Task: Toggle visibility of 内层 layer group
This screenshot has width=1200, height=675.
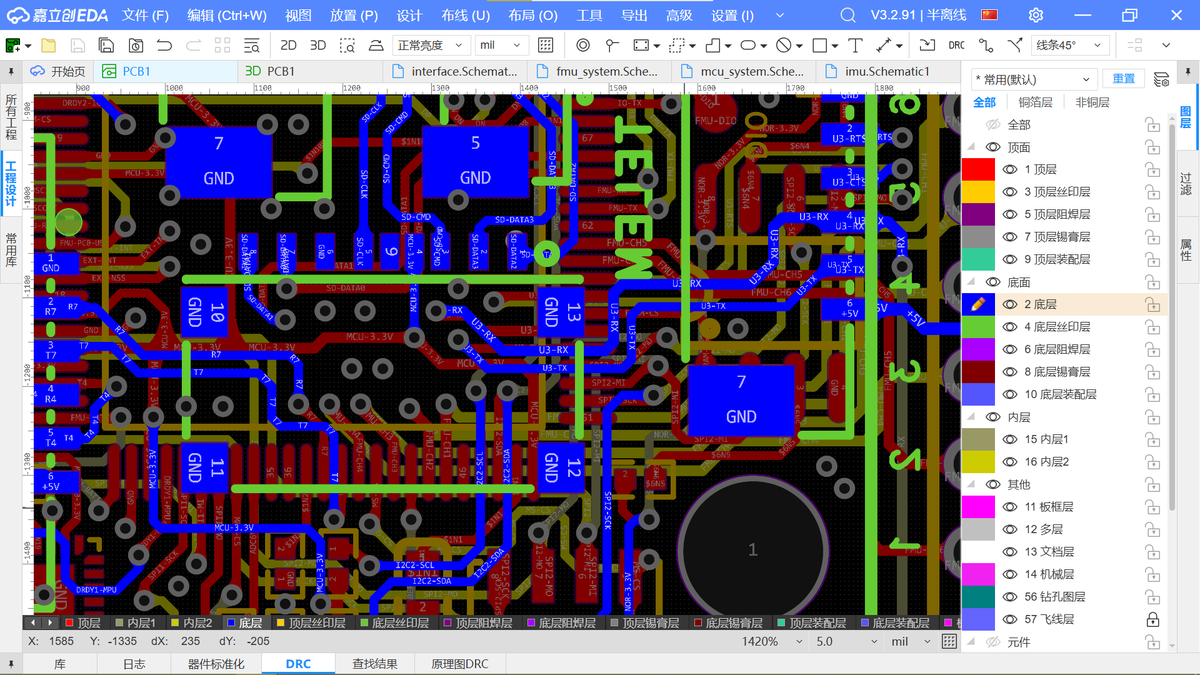Action: (x=993, y=417)
